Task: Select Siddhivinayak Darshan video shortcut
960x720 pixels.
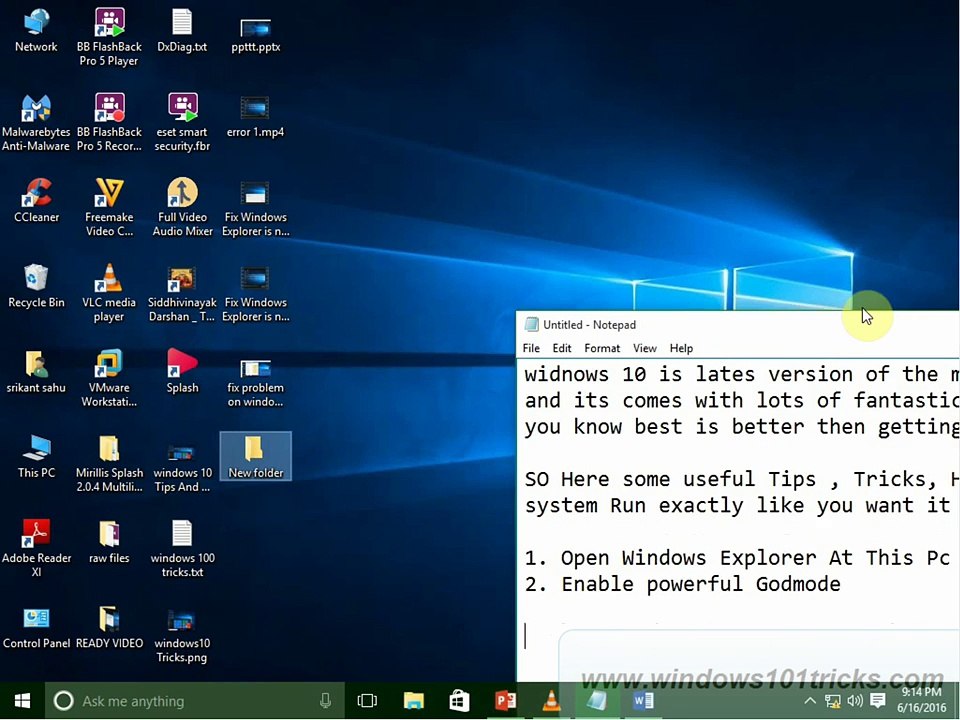Action: tap(182, 294)
